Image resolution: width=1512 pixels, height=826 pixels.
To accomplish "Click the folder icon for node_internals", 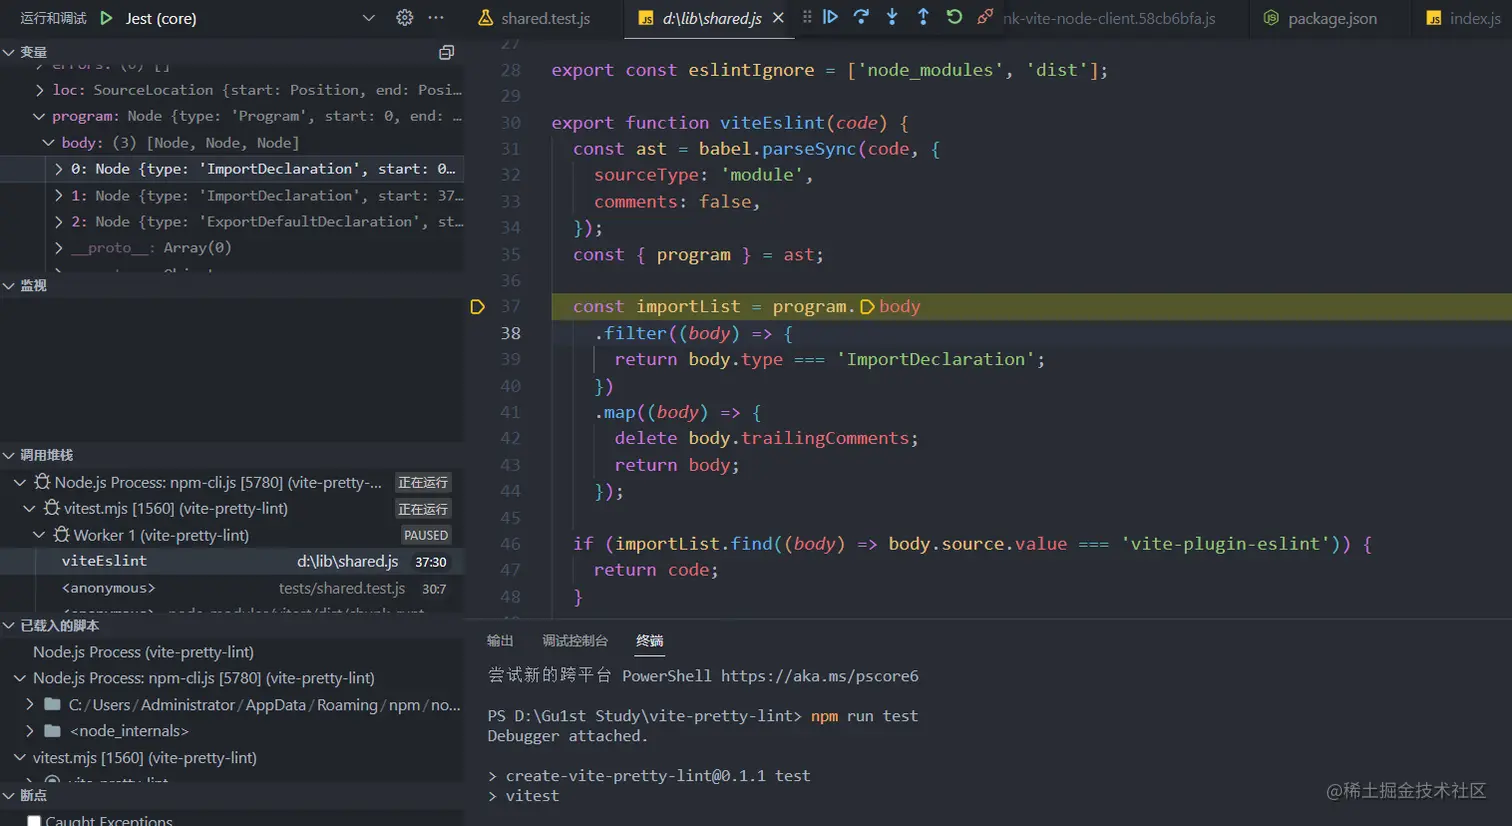I will click(x=53, y=731).
